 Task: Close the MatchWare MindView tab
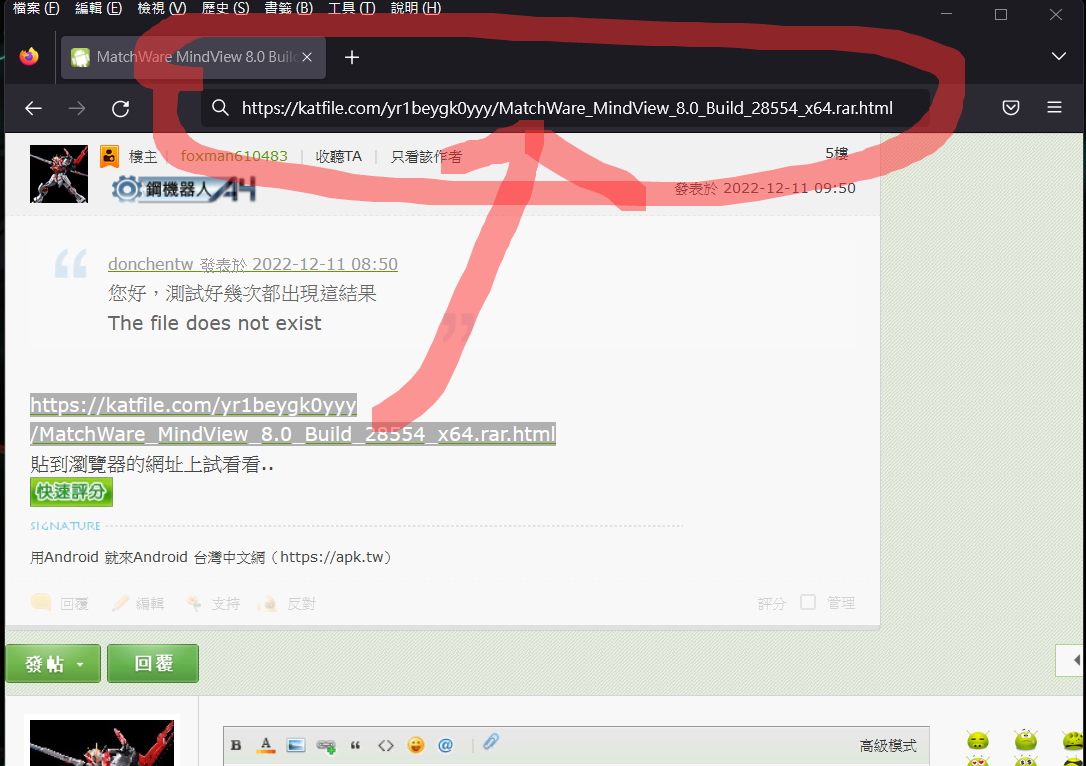[x=307, y=57]
